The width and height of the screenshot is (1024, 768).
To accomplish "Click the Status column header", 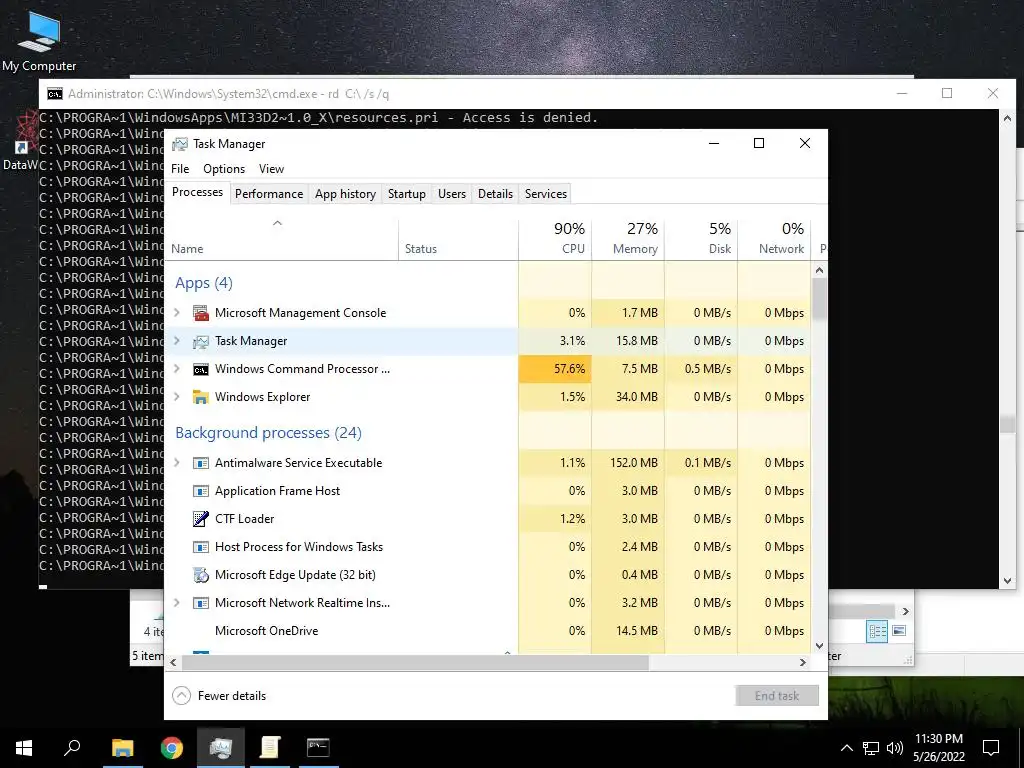I will (458, 239).
